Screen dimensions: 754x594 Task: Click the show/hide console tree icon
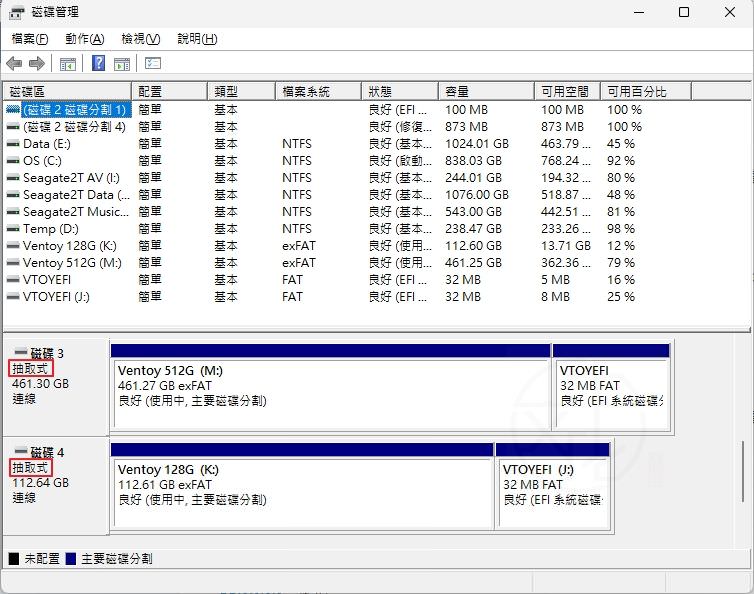(x=68, y=64)
